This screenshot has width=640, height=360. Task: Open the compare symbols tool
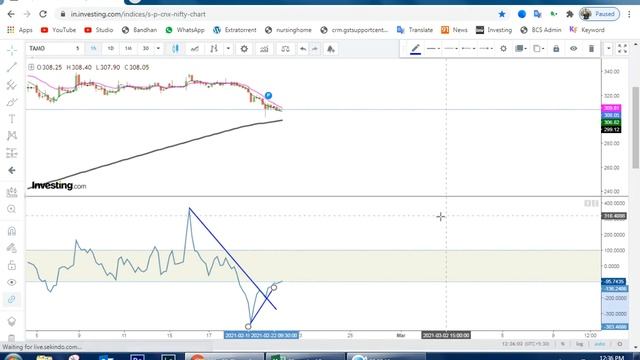point(195,49)
